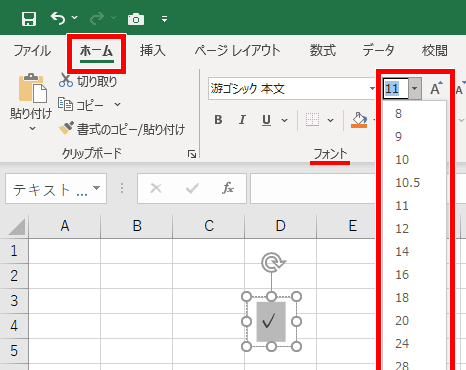Select column A header

[x=65, y=226]
